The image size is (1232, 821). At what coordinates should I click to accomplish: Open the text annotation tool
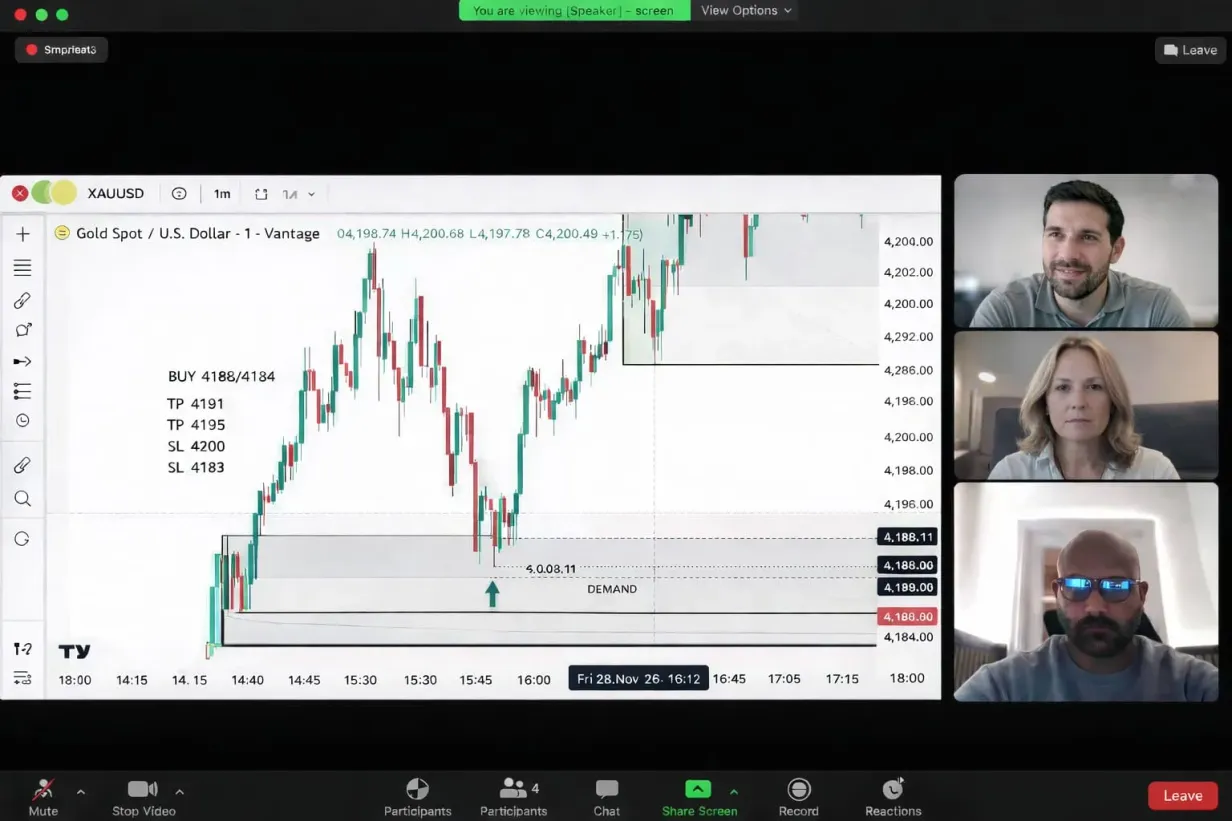tap(23, 329)
